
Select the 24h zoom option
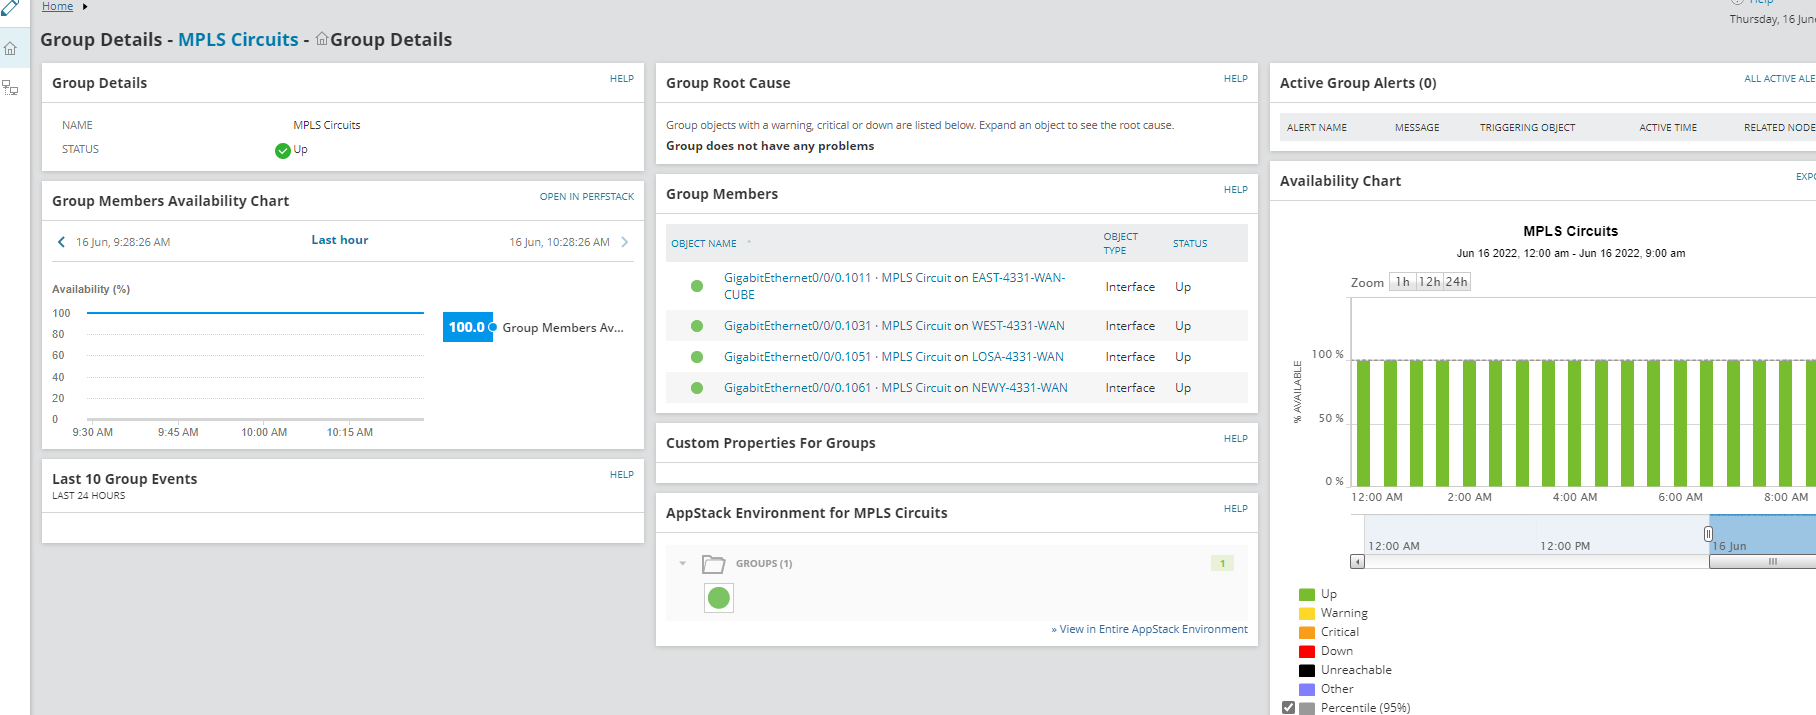click(1457, 282)
